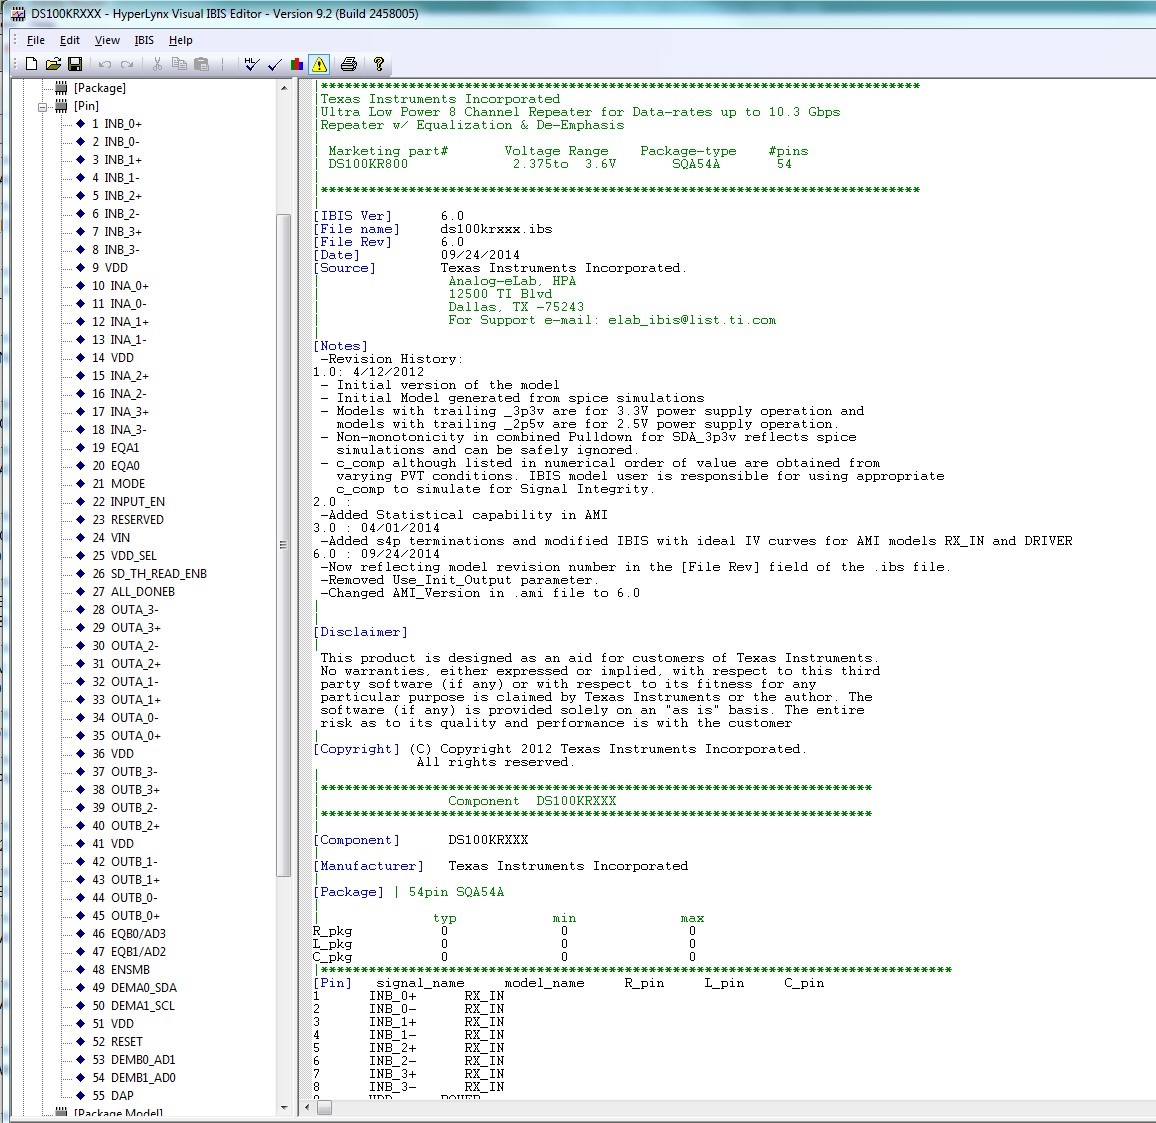1156x1123 pixels.
Task: Toggle the yellow warning triangle icon
Action: [x=319, y=64]
